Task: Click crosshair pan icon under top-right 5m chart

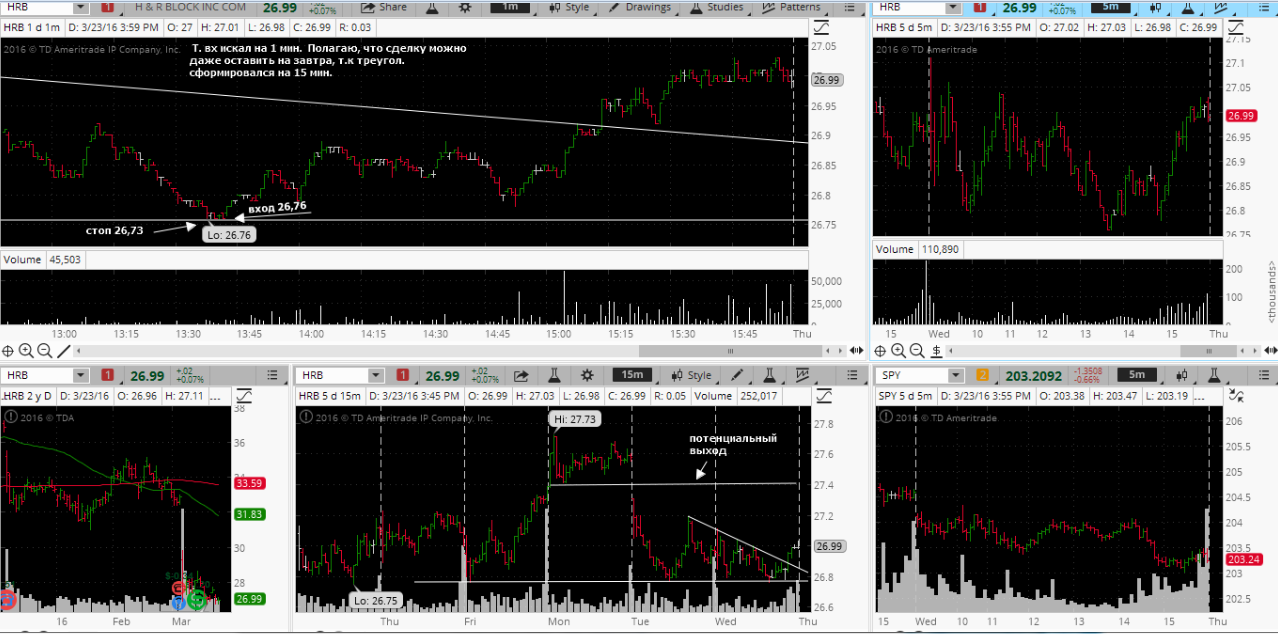Action: tap(881, 351)
